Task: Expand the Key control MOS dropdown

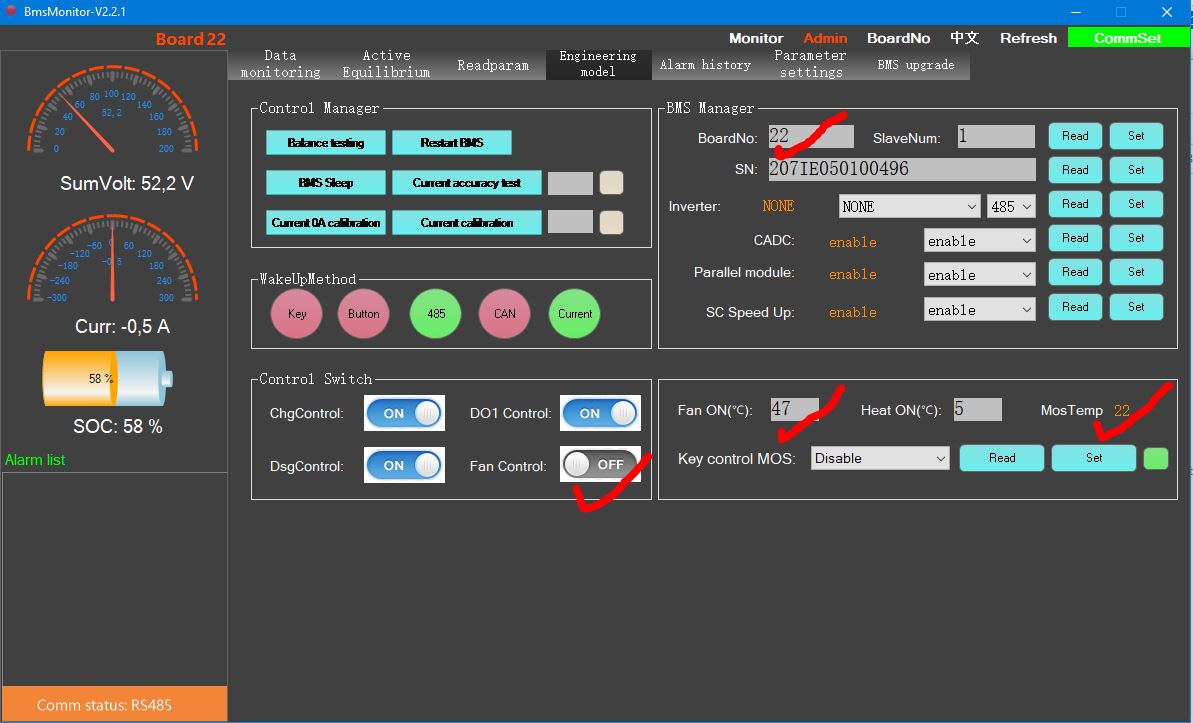Action: (880, 458)
